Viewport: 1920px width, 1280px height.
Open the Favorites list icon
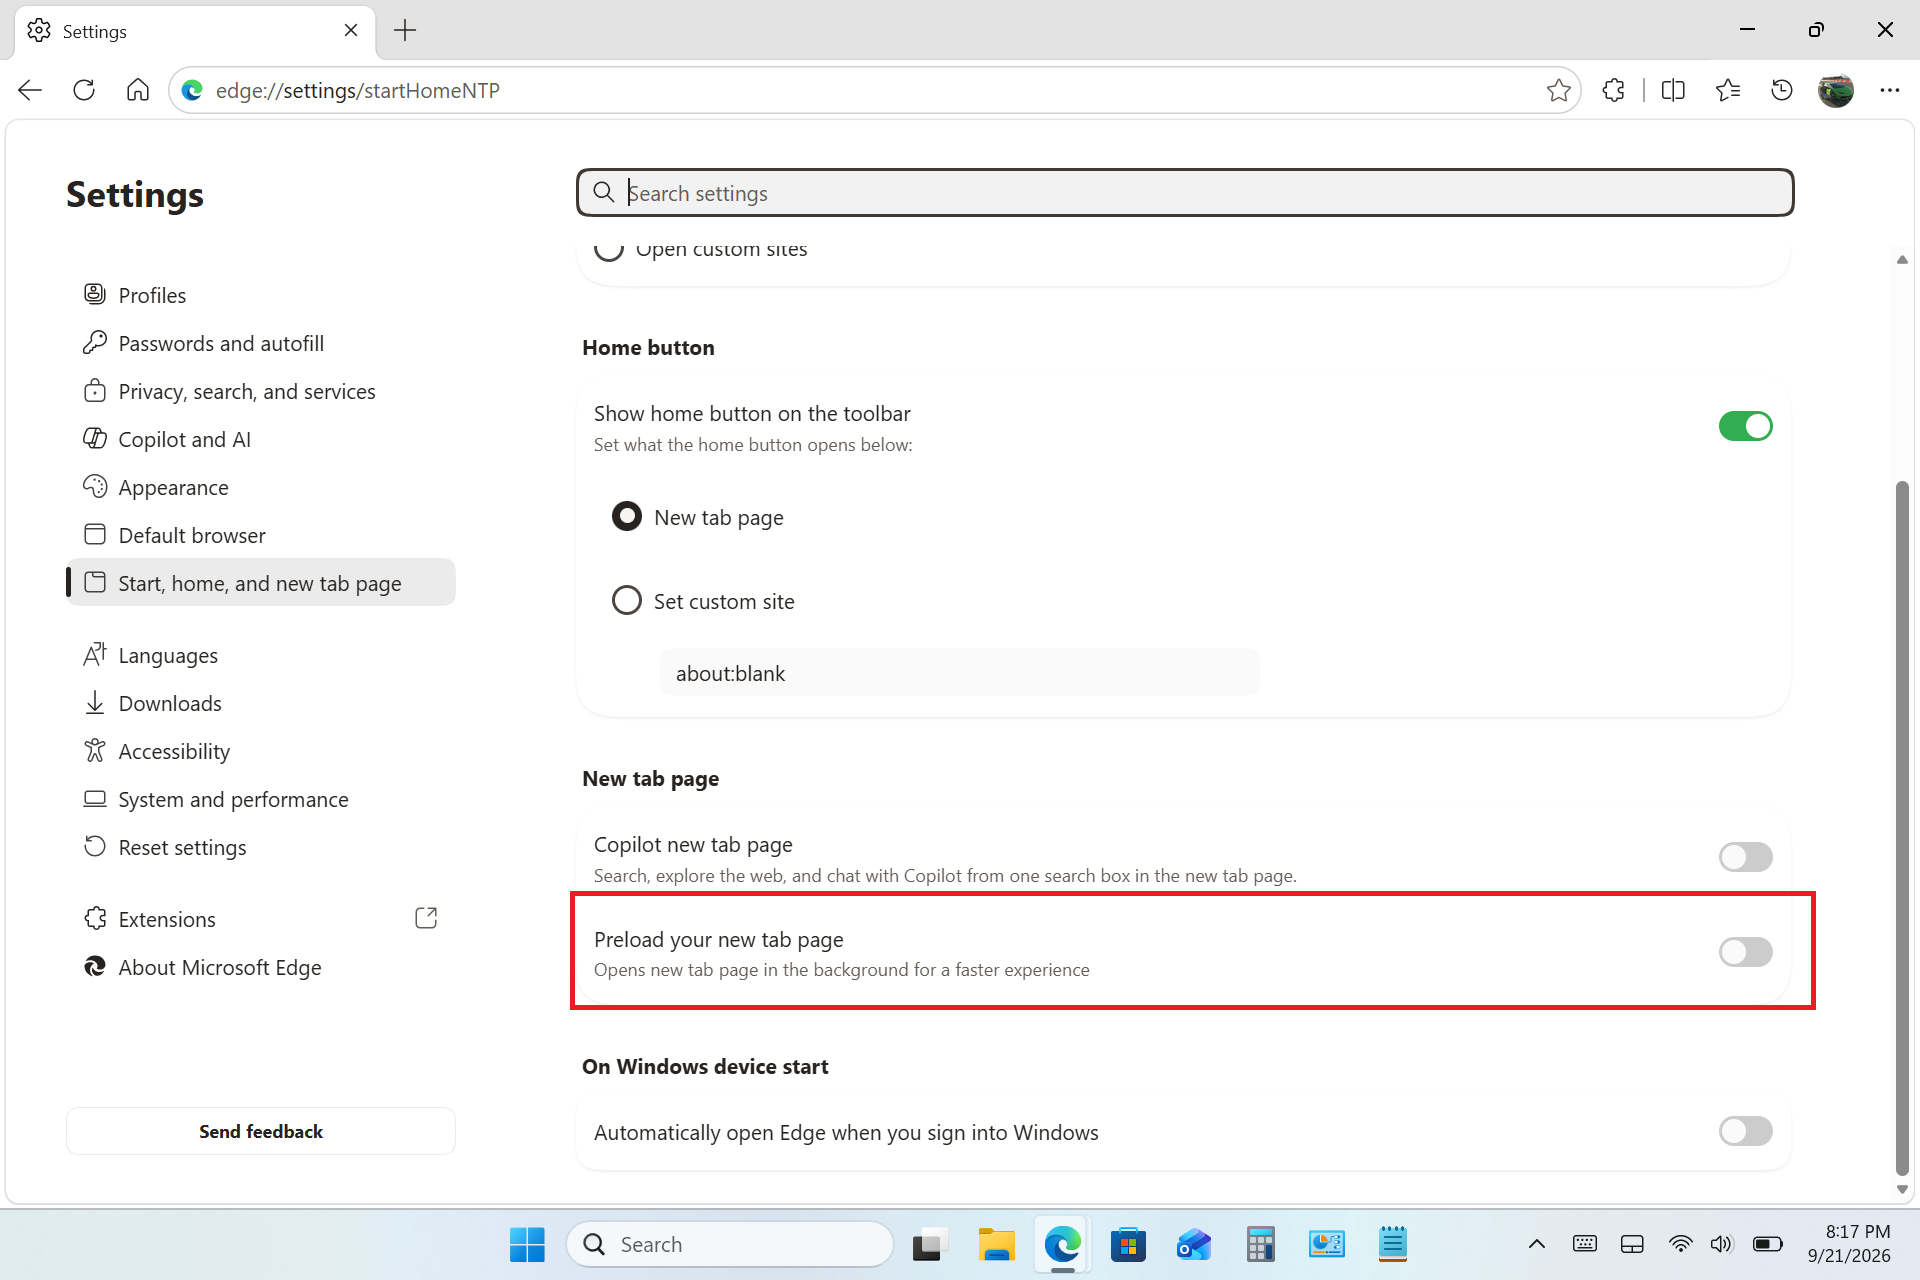click(x=1727, y=90)
